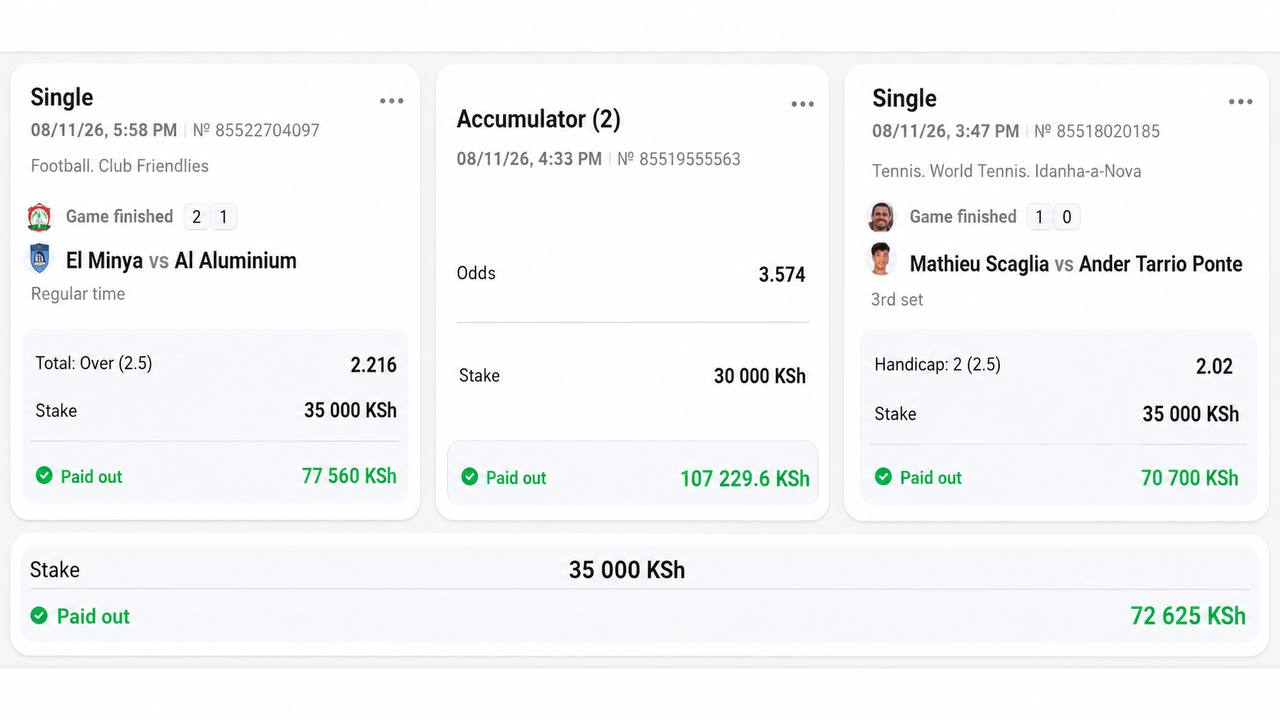Click Accumulator odds value 3.574
Screen dimensions: 1280x720
click(x=782, y=275)
